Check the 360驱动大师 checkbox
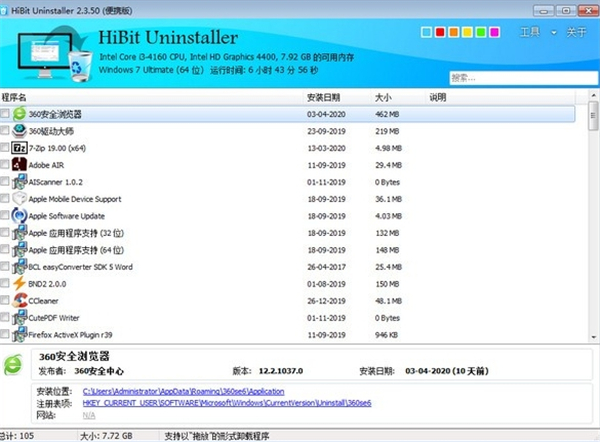The height and width of the screenshot is (442, 600). [5, 130]
